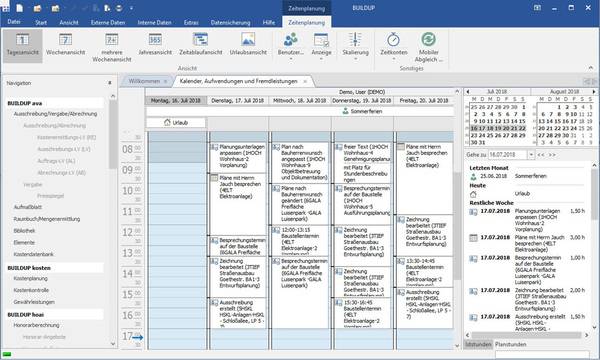
Task: Switch to the Willkommen tab
Action: [144, 81]
